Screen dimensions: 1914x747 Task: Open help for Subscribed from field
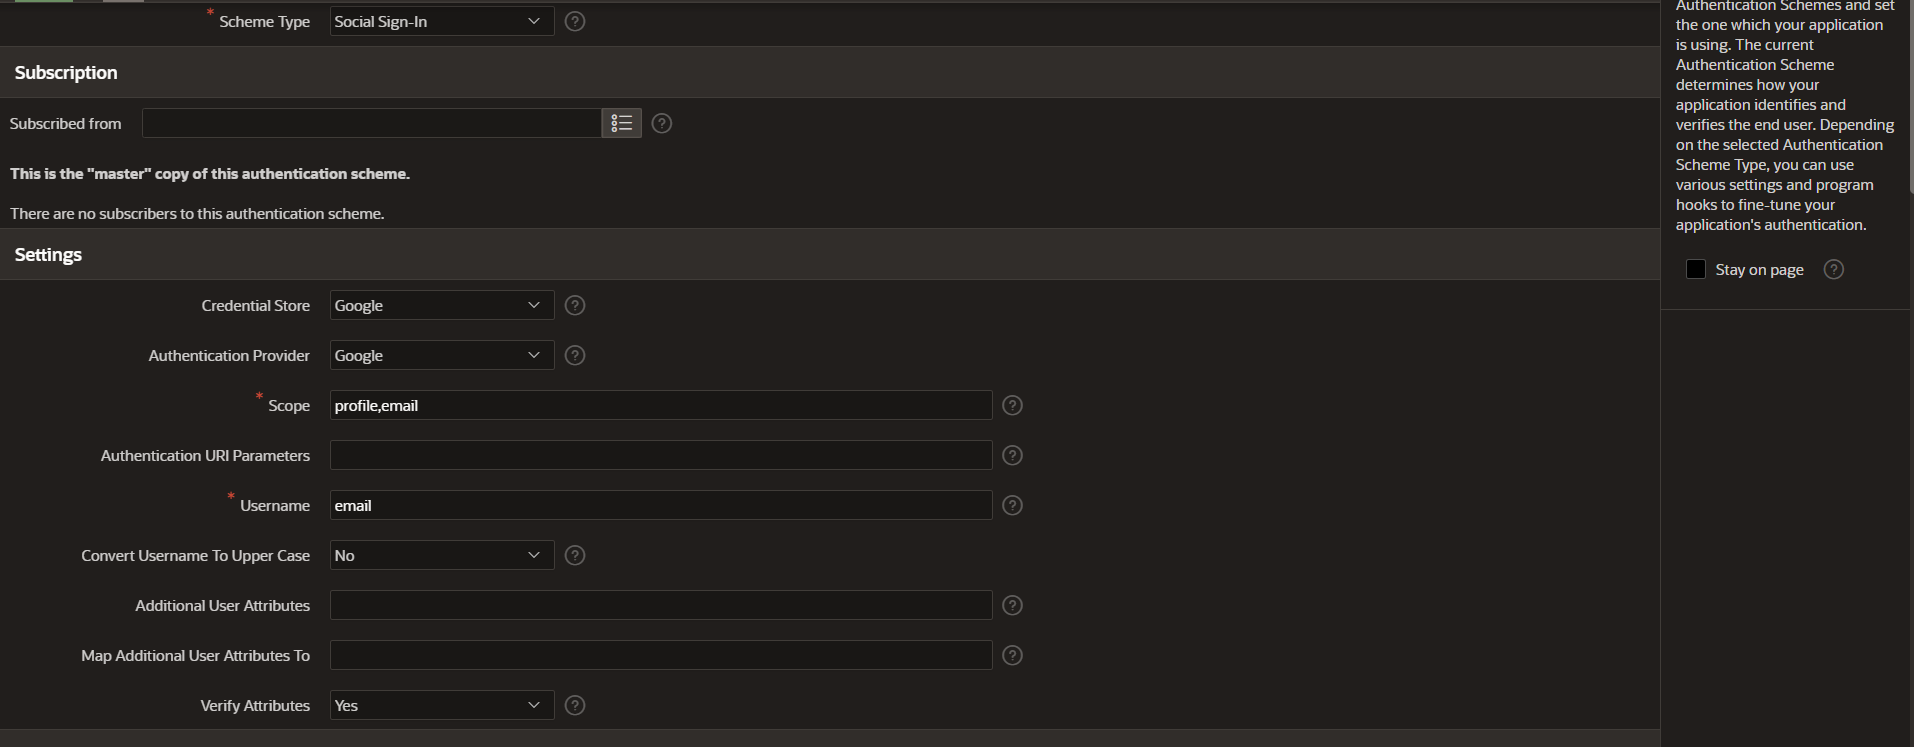(x=662, y=123)
